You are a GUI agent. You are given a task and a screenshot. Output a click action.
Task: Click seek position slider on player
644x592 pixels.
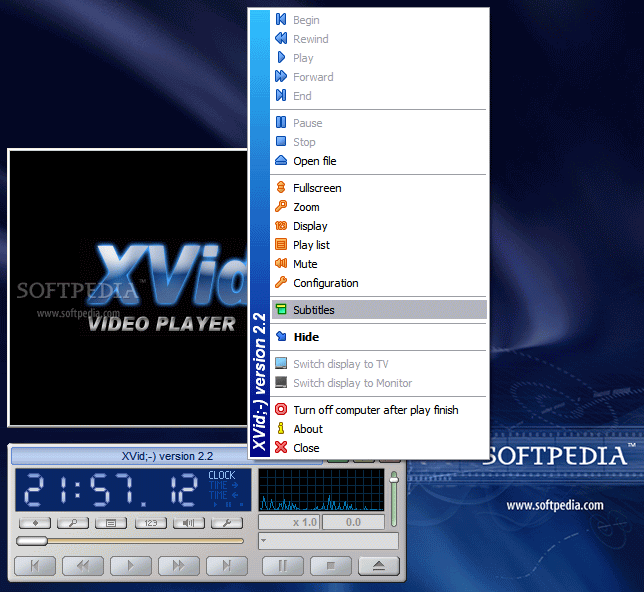coord(130,541)
